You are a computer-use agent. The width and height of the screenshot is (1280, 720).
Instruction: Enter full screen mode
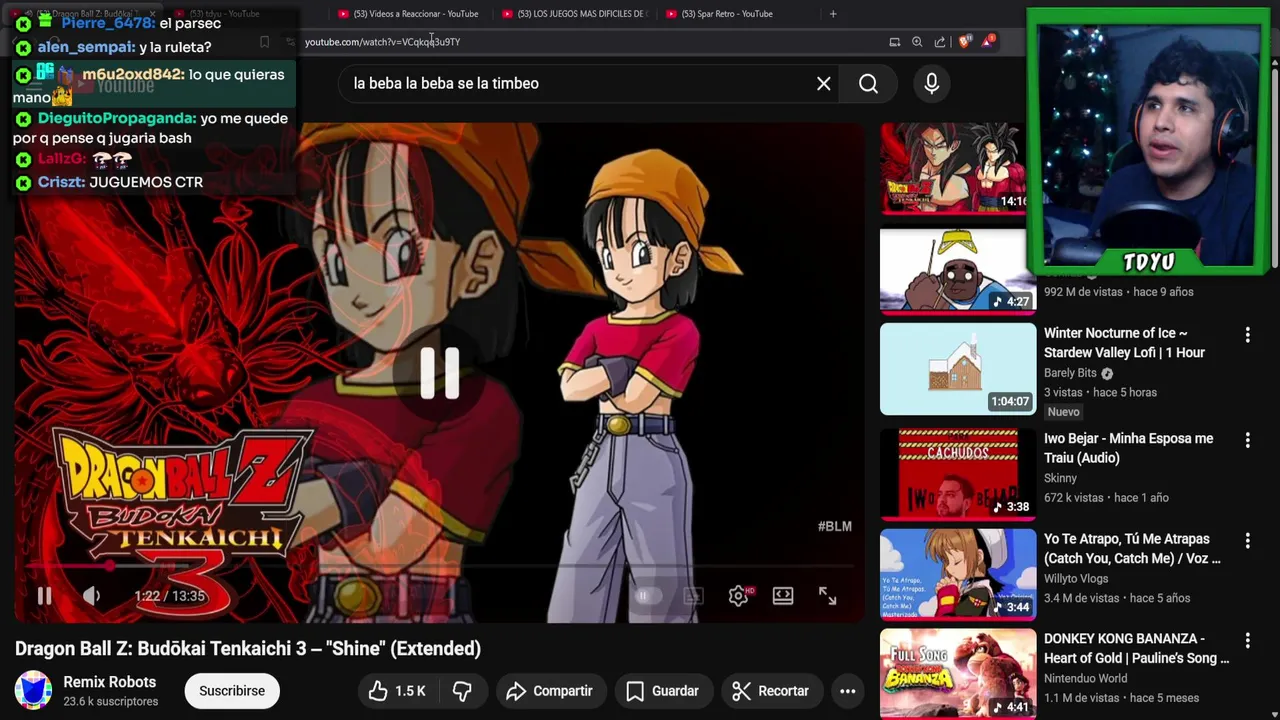827,596
